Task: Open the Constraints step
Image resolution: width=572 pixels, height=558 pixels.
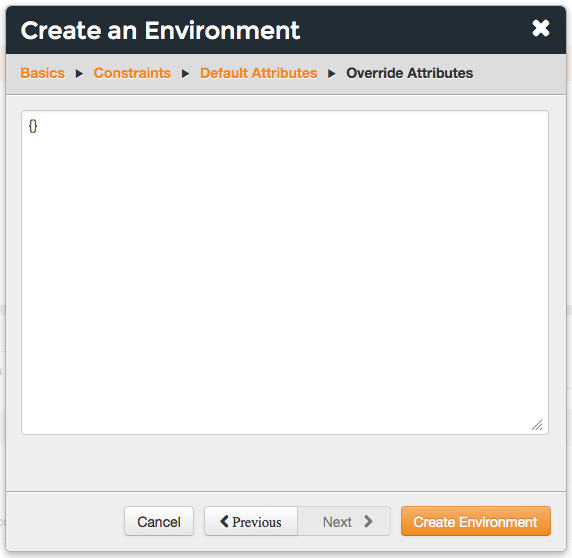Action: tap(132, 73)
